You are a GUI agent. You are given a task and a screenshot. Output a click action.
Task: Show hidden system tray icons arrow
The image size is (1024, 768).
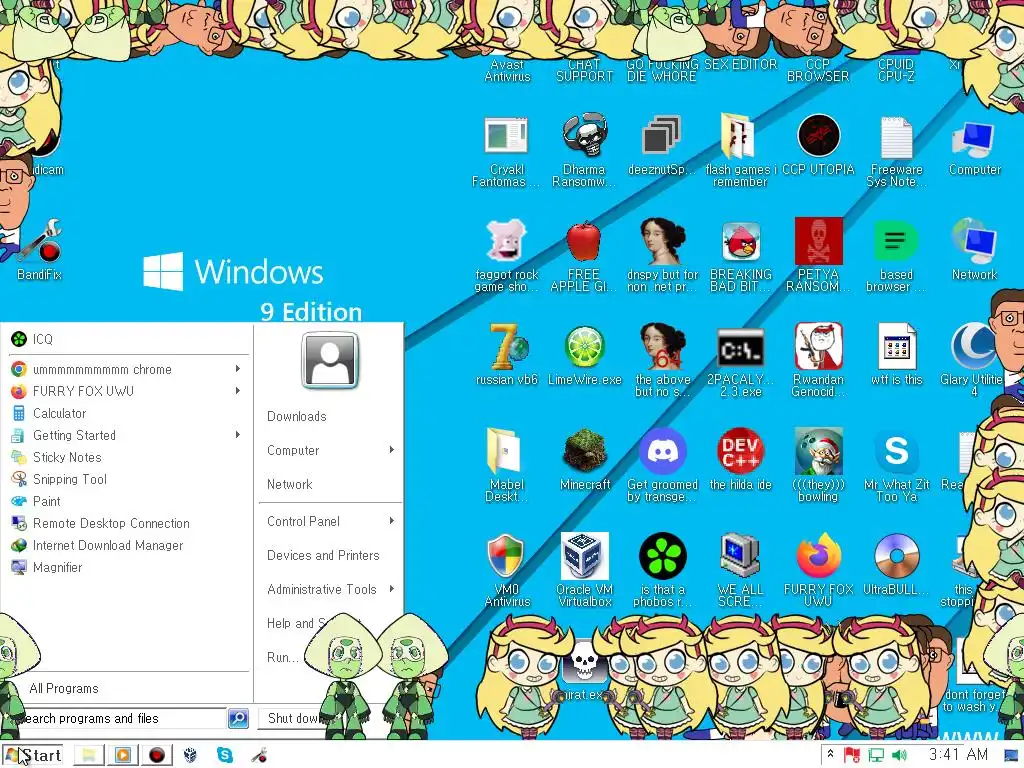(830, 754)
